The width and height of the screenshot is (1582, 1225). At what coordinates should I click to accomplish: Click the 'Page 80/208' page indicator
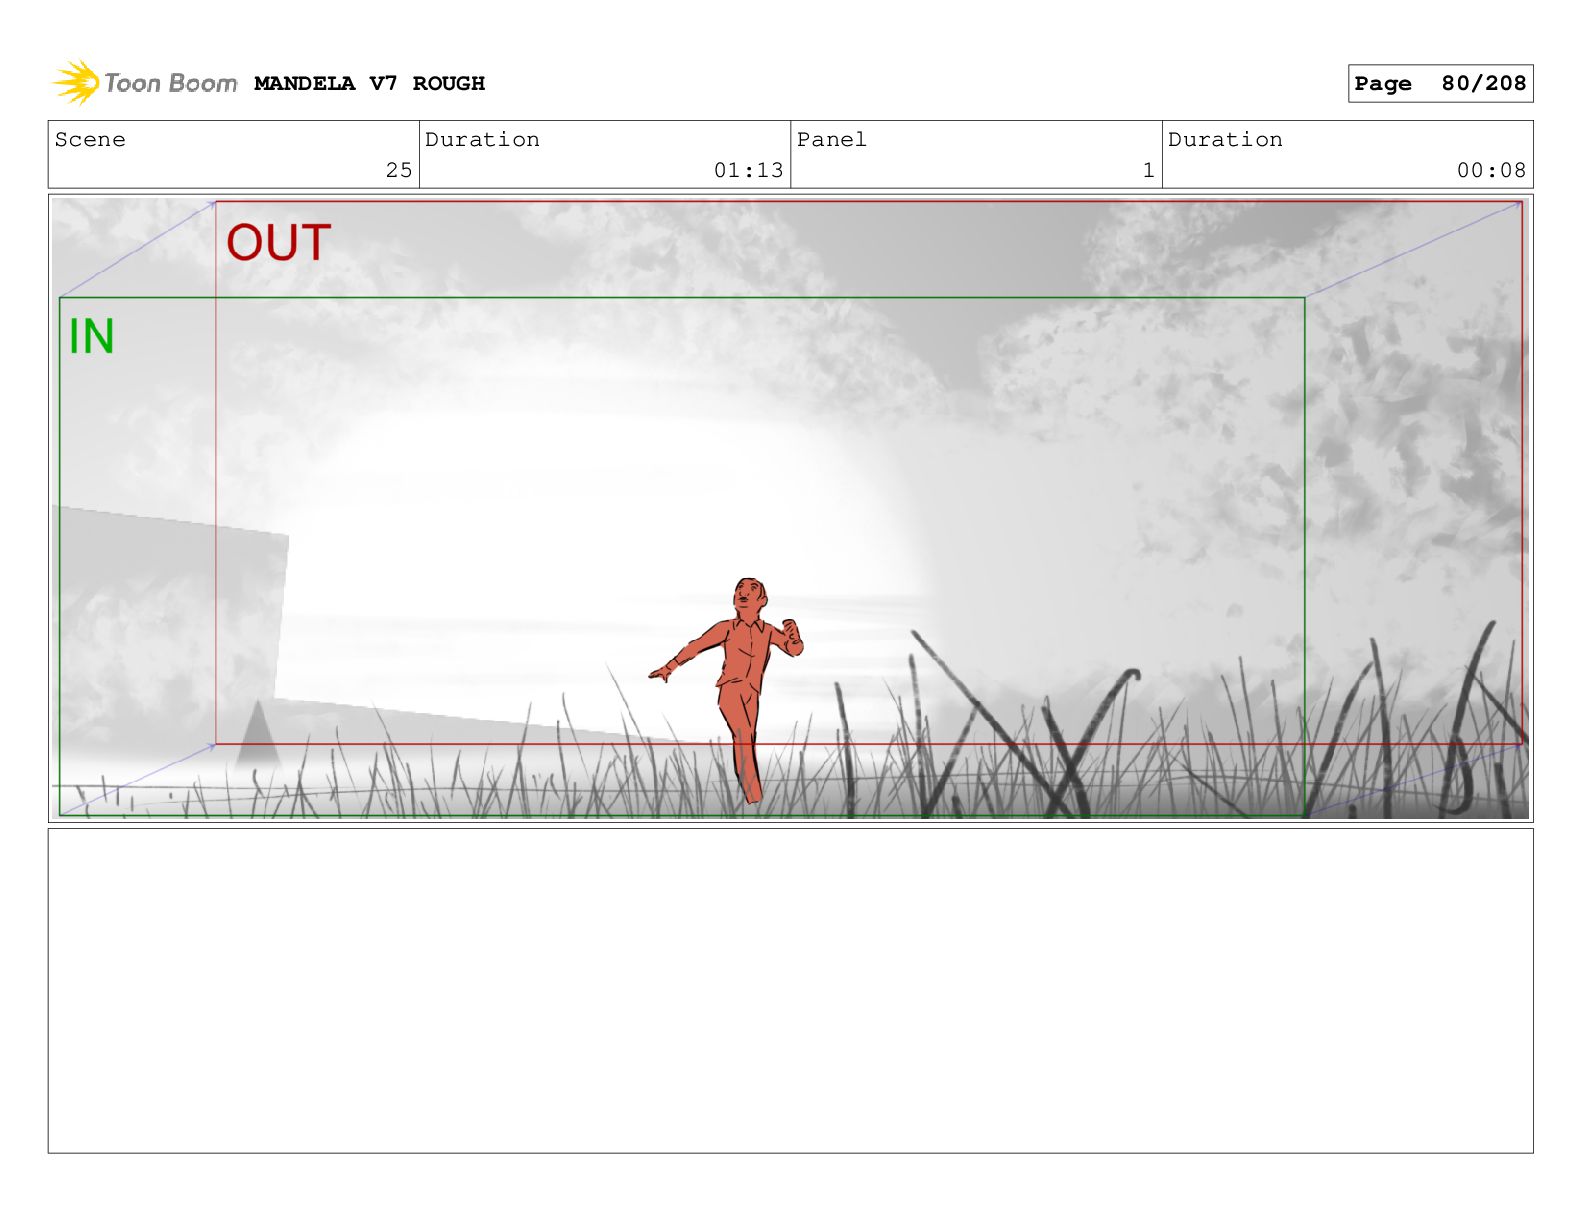tap(1440, 84)
